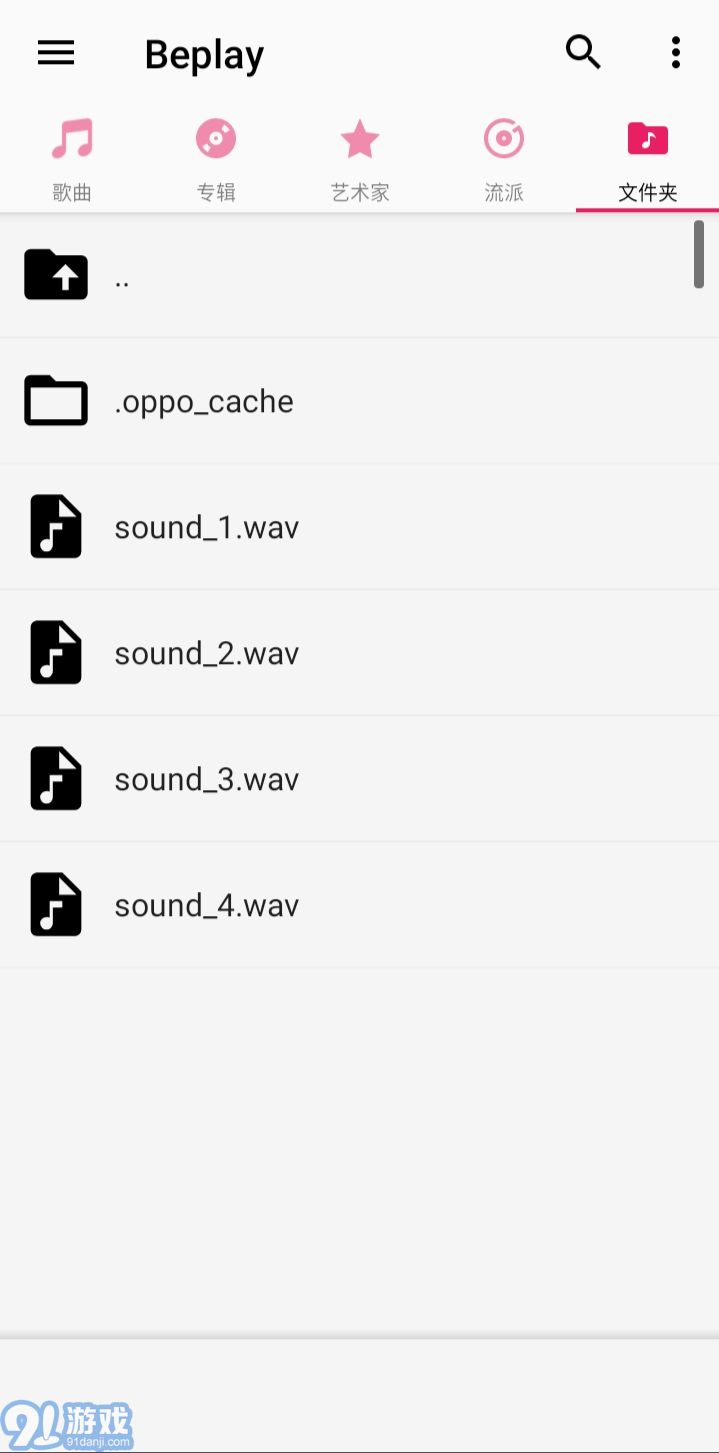Screen dimensions: 719x1453
Task: Select the sound_3.wav entry
Action: pos(206,778)
